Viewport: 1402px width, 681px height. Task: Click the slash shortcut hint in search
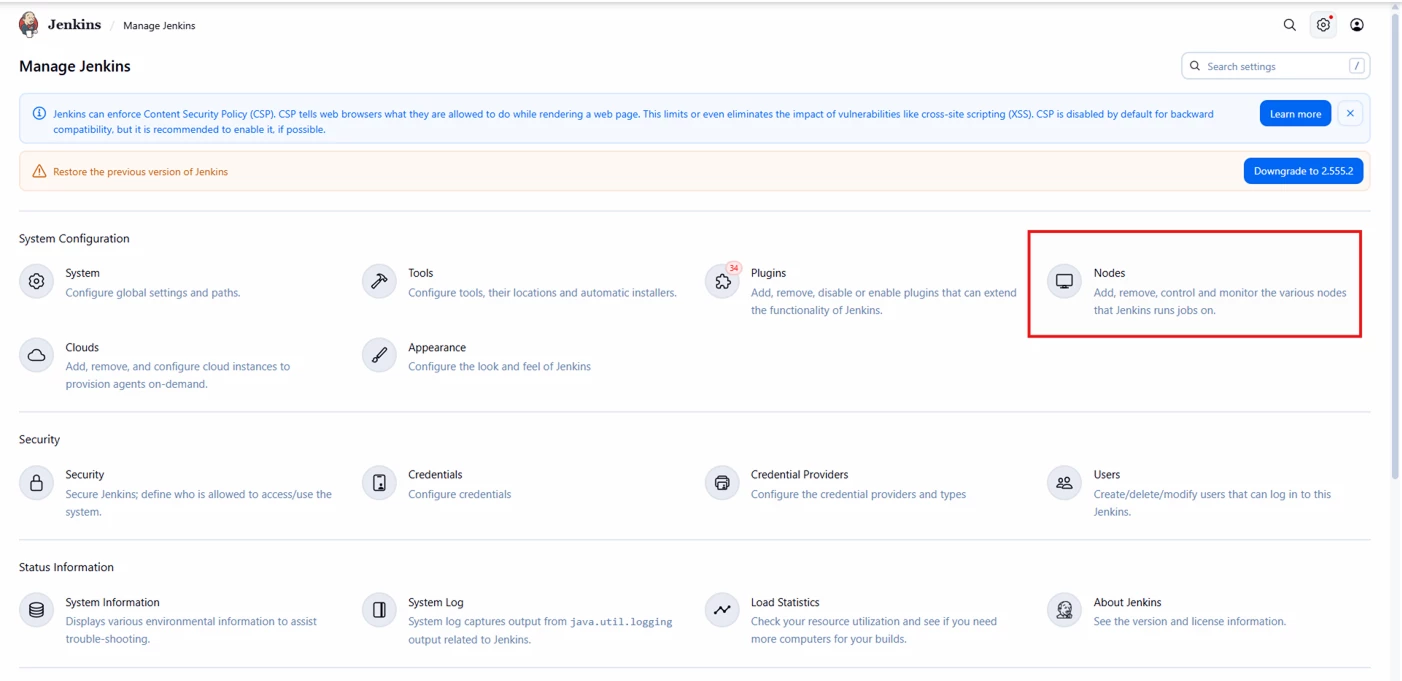coord(1356,66)
